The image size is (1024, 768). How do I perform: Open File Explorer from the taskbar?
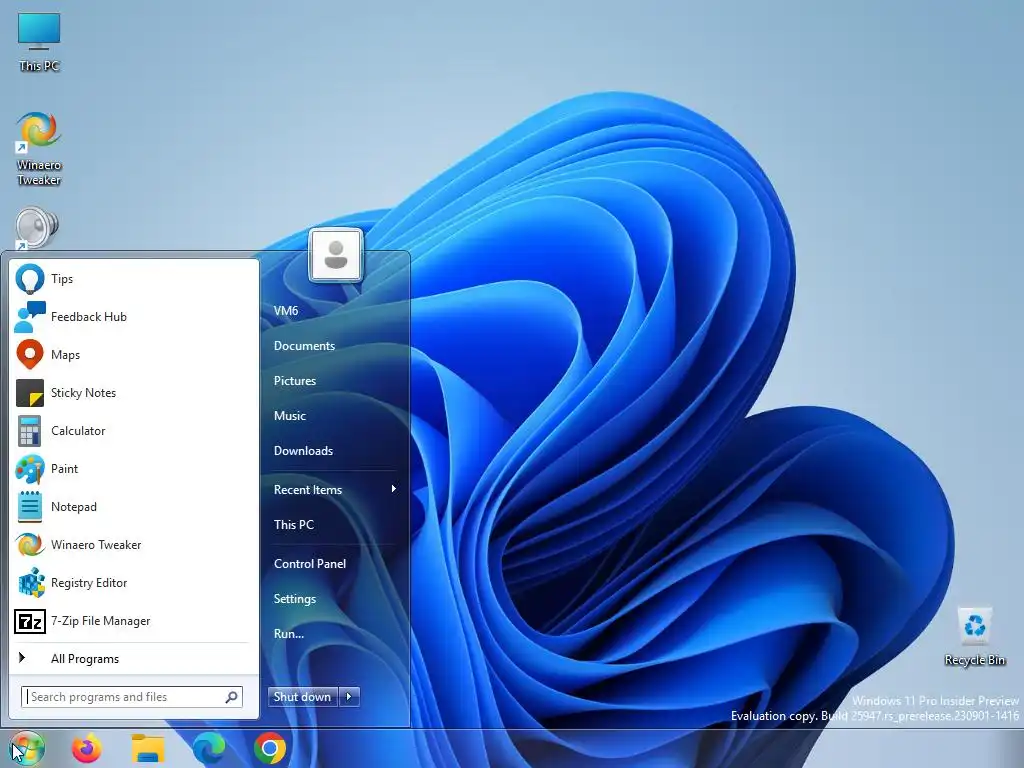pyautogui.click(x=148, y=748)
